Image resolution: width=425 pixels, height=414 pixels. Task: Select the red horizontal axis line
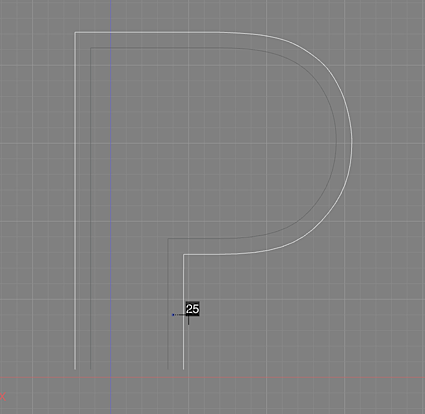click(x=212, y=377)
